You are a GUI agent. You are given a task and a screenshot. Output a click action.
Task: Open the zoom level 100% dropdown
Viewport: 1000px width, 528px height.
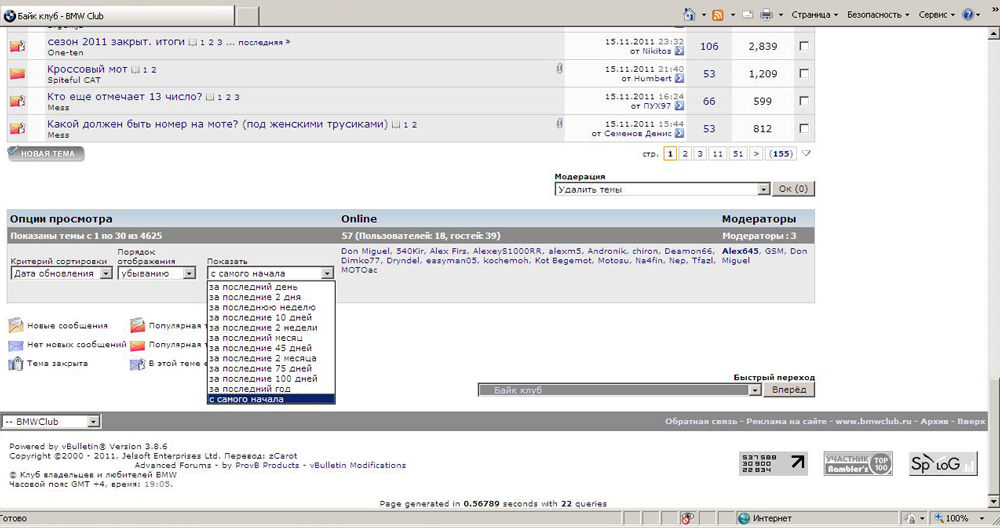coord(982,518)
